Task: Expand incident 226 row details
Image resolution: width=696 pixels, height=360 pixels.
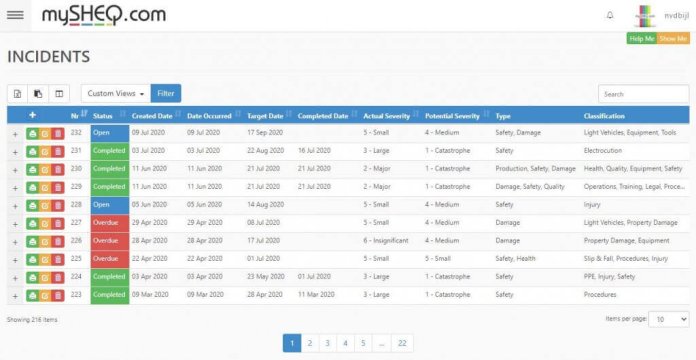Action: point(15,242)
